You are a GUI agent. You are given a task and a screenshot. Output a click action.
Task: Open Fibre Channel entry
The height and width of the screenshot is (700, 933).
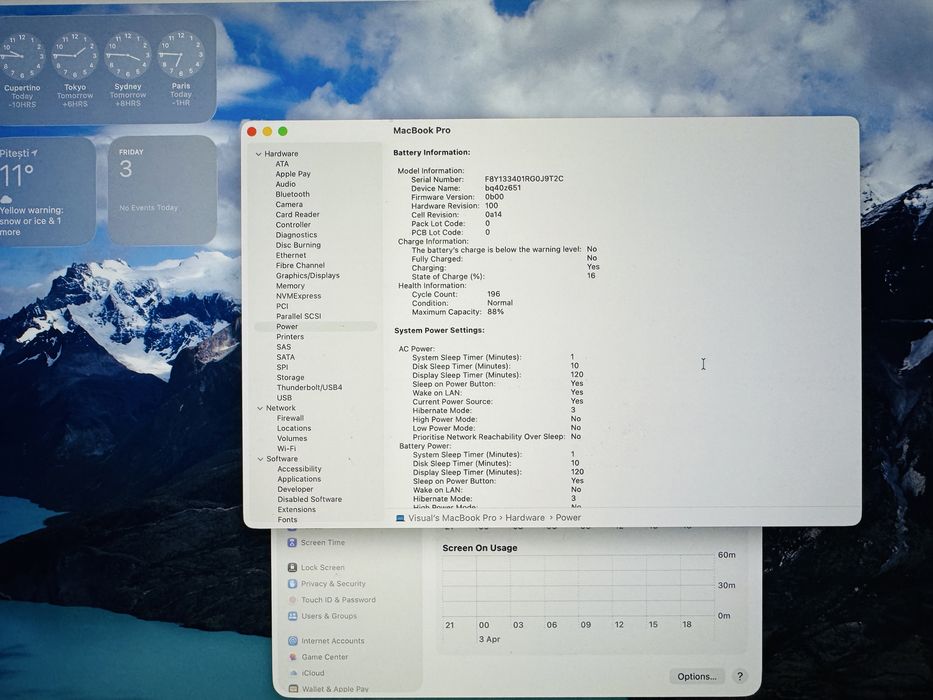[x=300, y=265]
